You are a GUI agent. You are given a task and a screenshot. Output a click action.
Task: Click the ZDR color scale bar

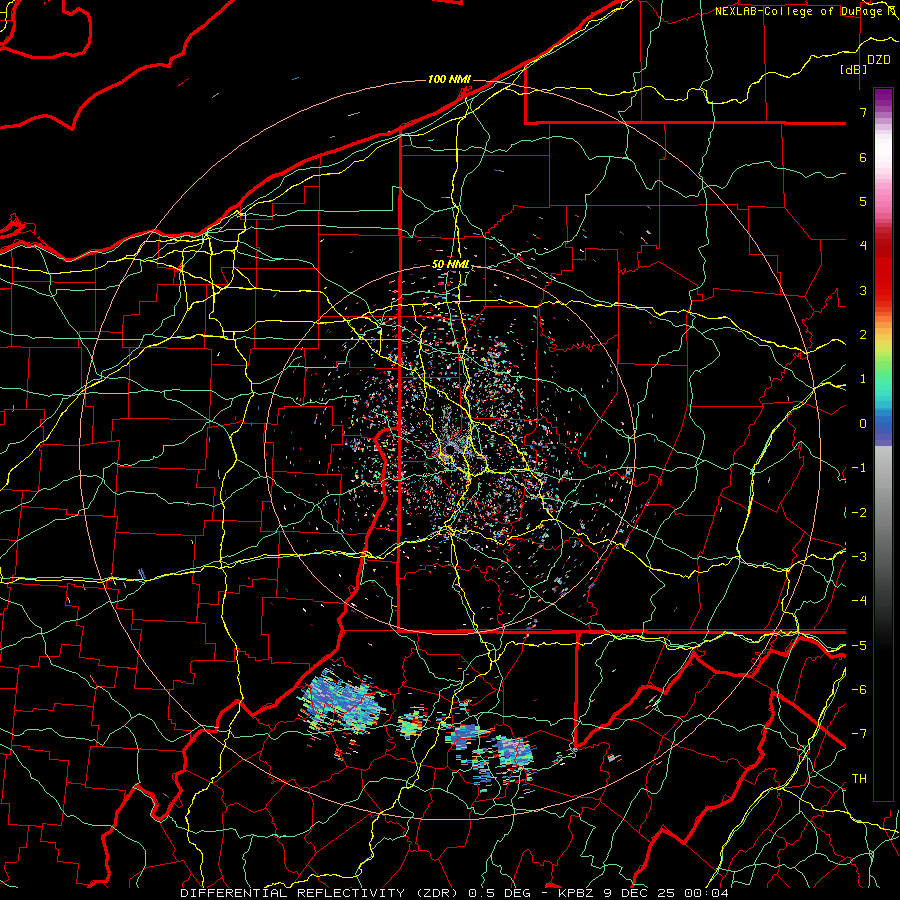click(883, 444)
